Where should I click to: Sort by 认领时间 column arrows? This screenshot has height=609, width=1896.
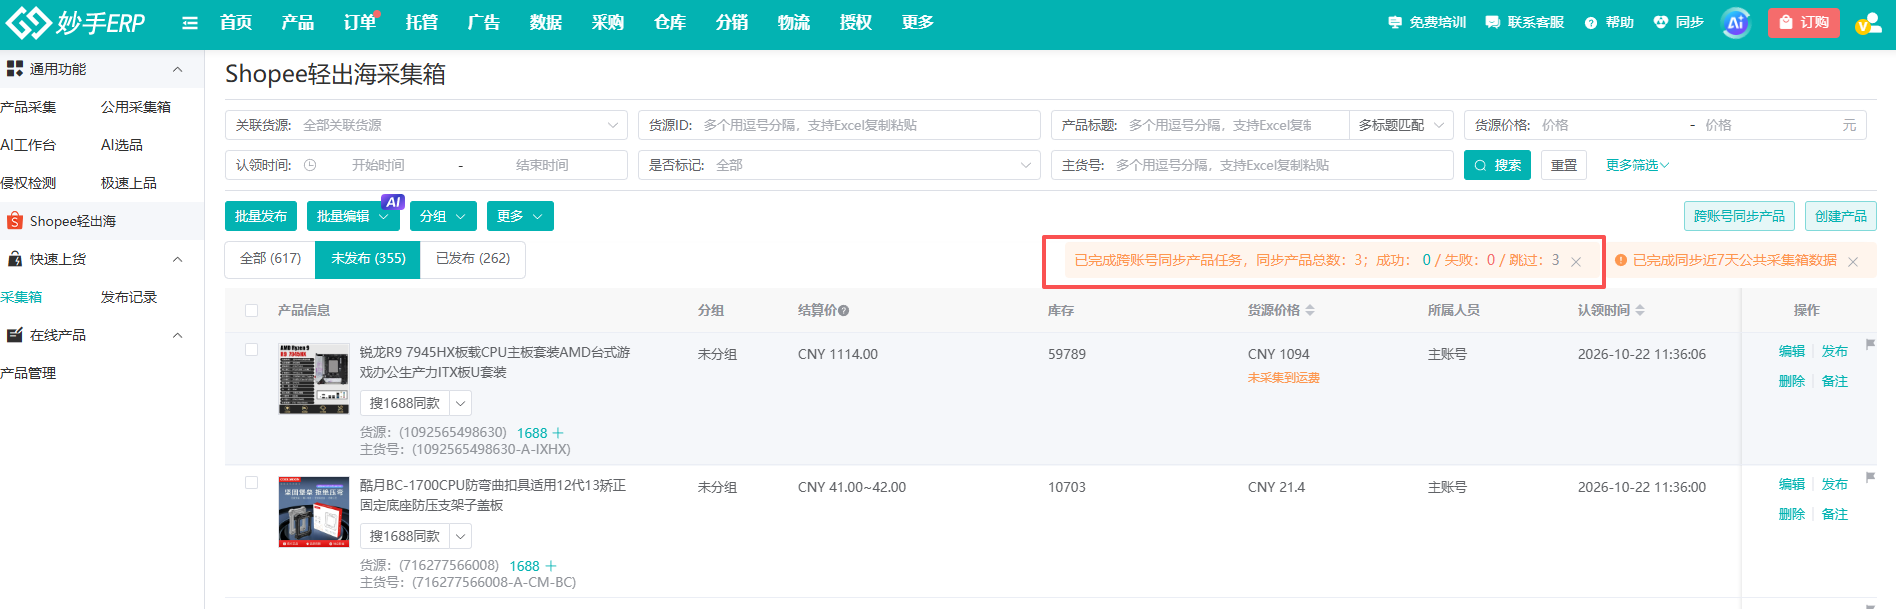pyautogui.click(x=1640, y=310)
